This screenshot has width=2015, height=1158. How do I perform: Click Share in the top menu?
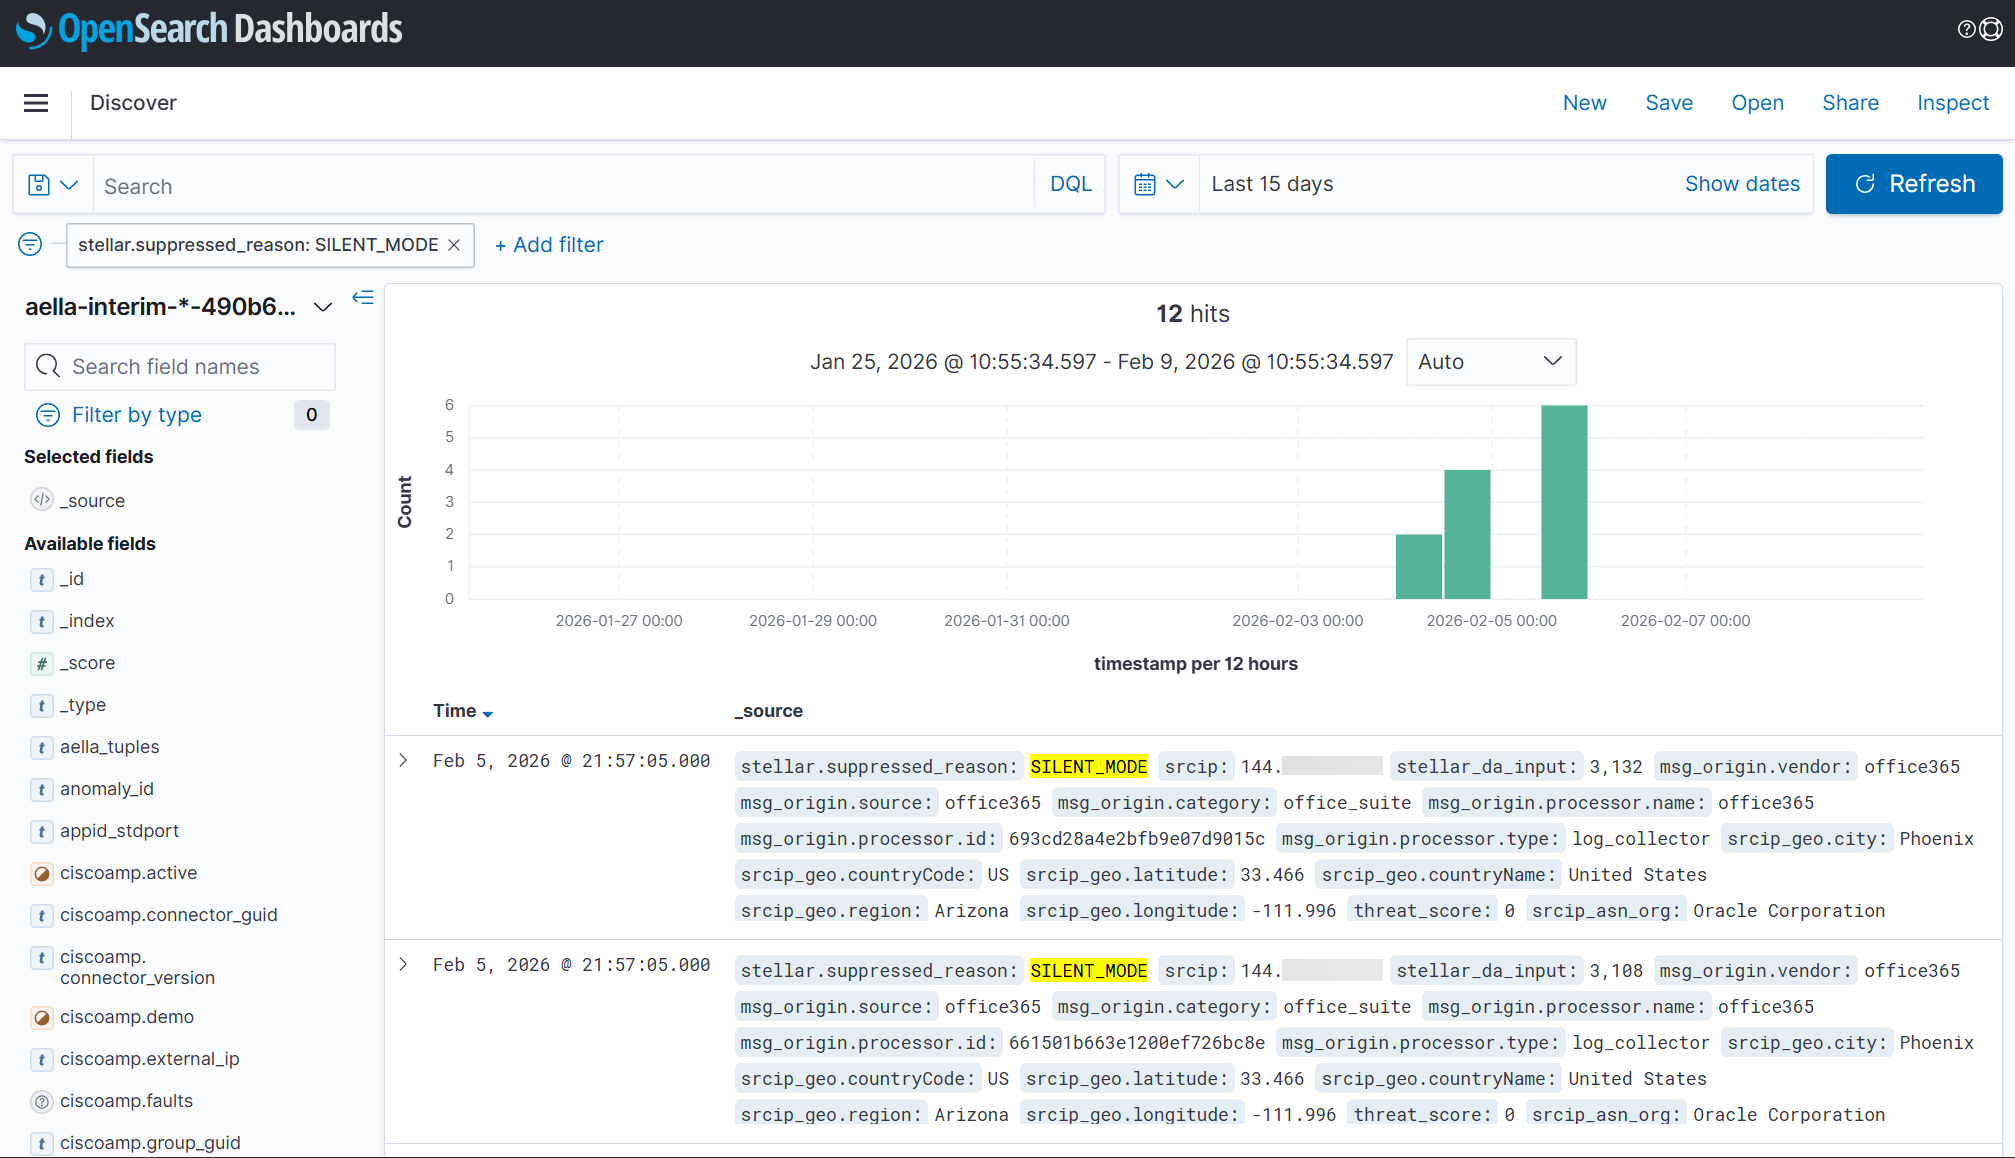1850,103
